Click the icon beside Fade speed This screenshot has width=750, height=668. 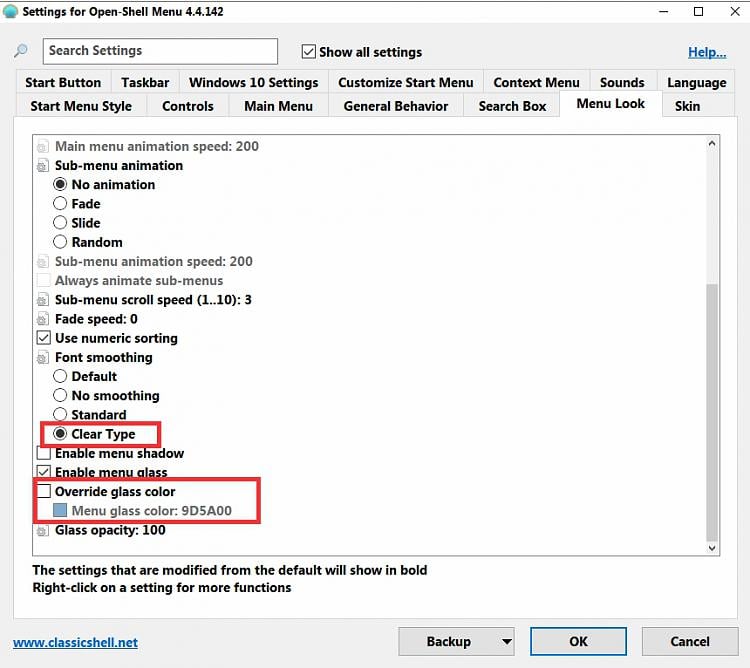pos(43,319)
